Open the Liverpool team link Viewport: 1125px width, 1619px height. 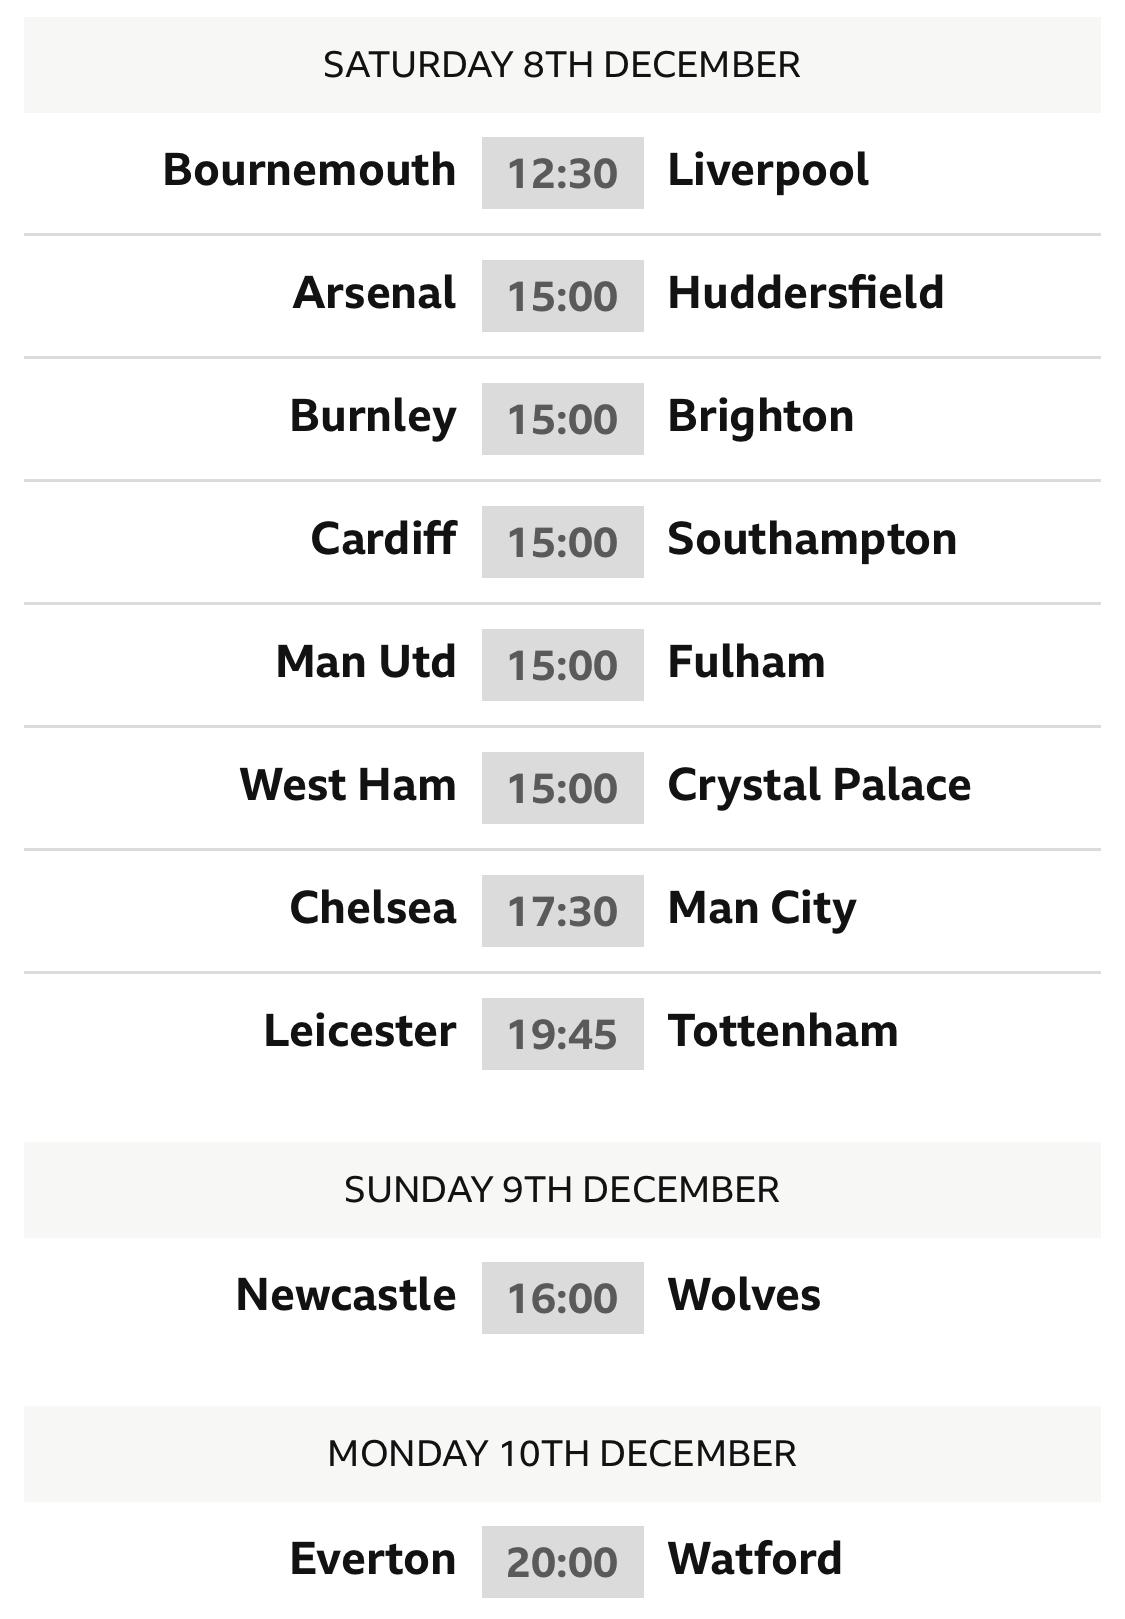tap(768, 170)
